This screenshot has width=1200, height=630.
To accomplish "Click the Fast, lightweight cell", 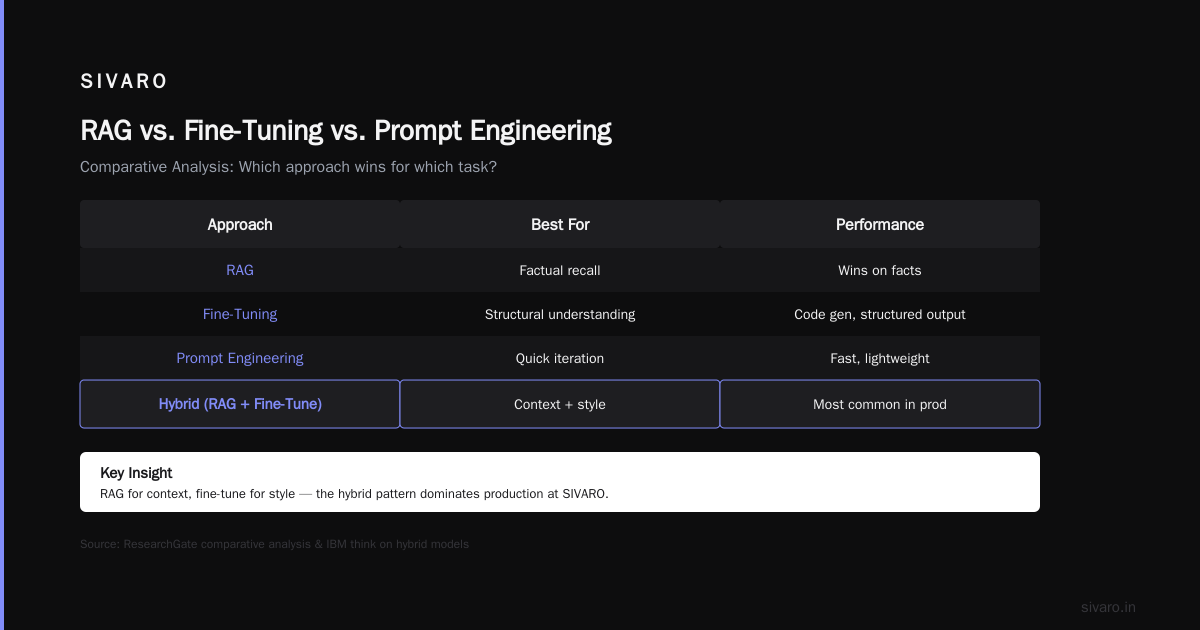I will pos(880,358).
